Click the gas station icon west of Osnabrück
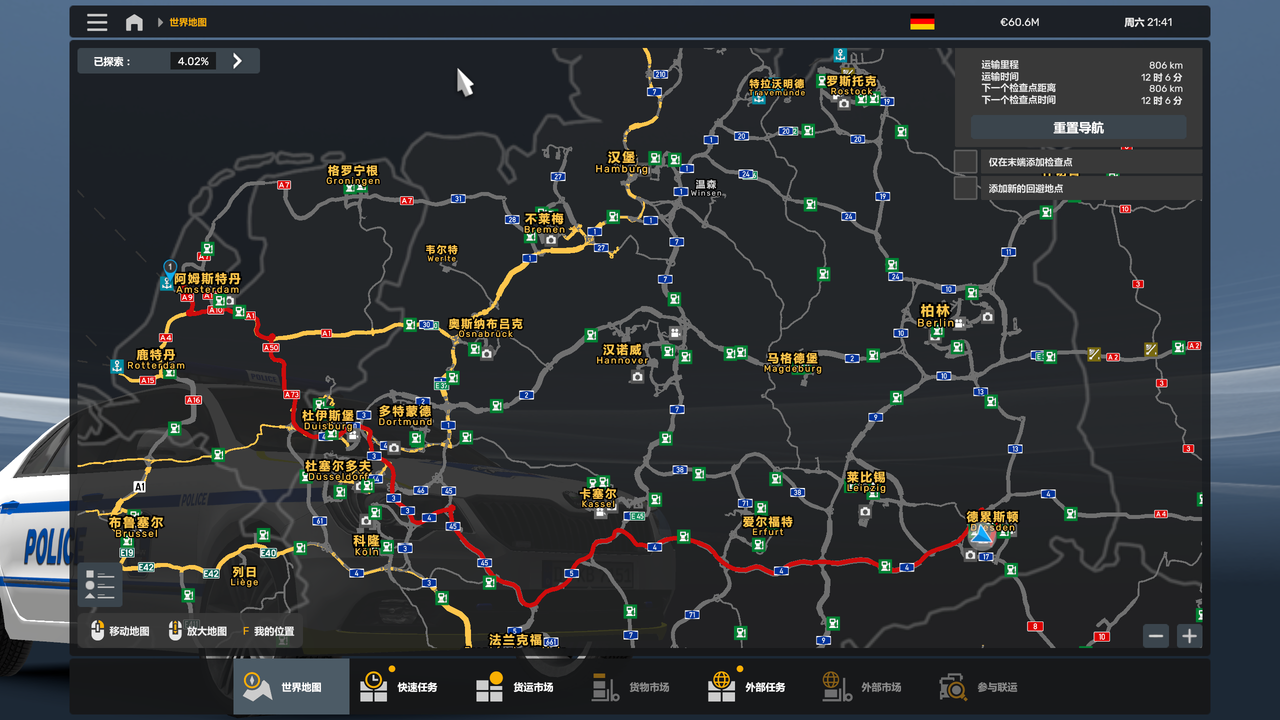The height and width of the screenshot is (720, 1280). pyautogui.click(x=410, y=324)
